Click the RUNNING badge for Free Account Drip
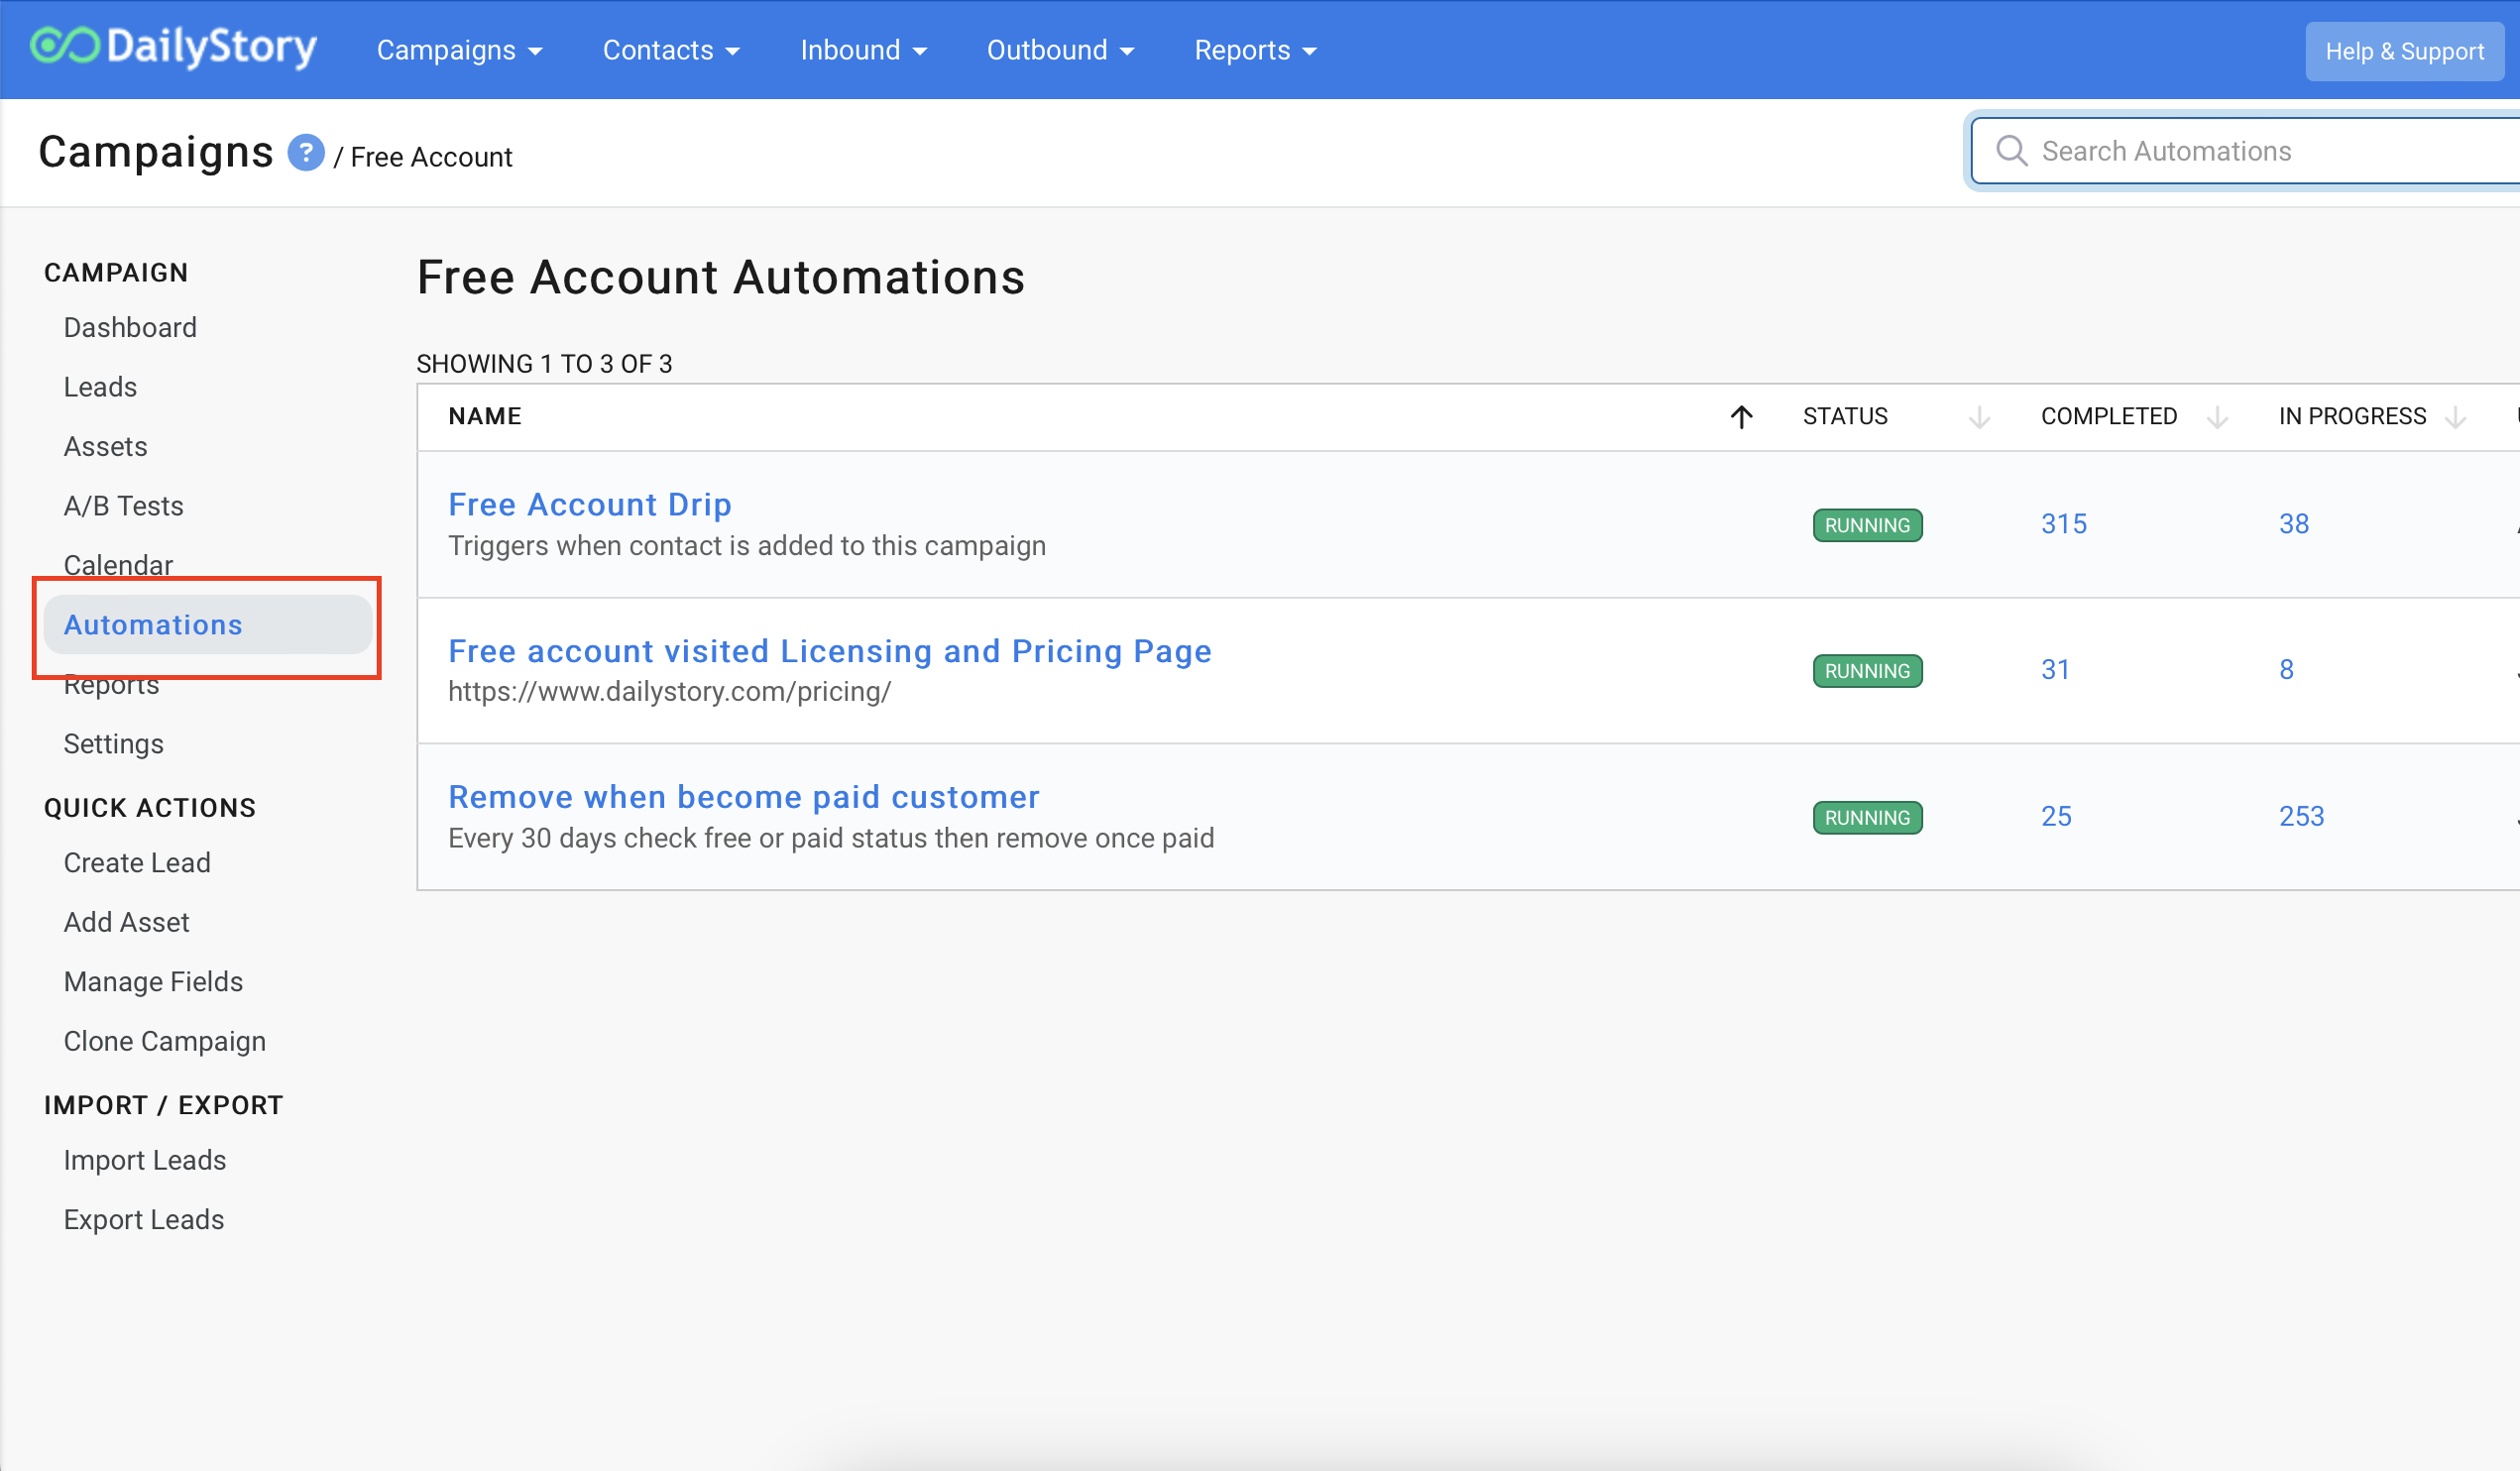 (1866, 525)
